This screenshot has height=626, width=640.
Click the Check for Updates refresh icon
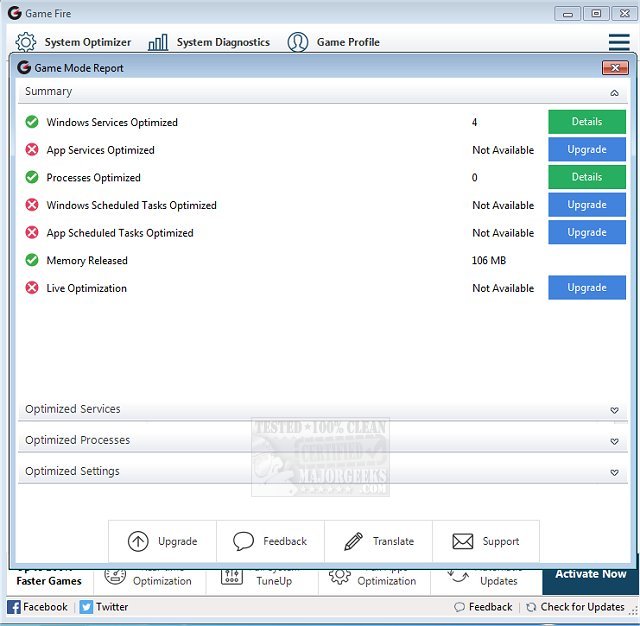point(531,607)
